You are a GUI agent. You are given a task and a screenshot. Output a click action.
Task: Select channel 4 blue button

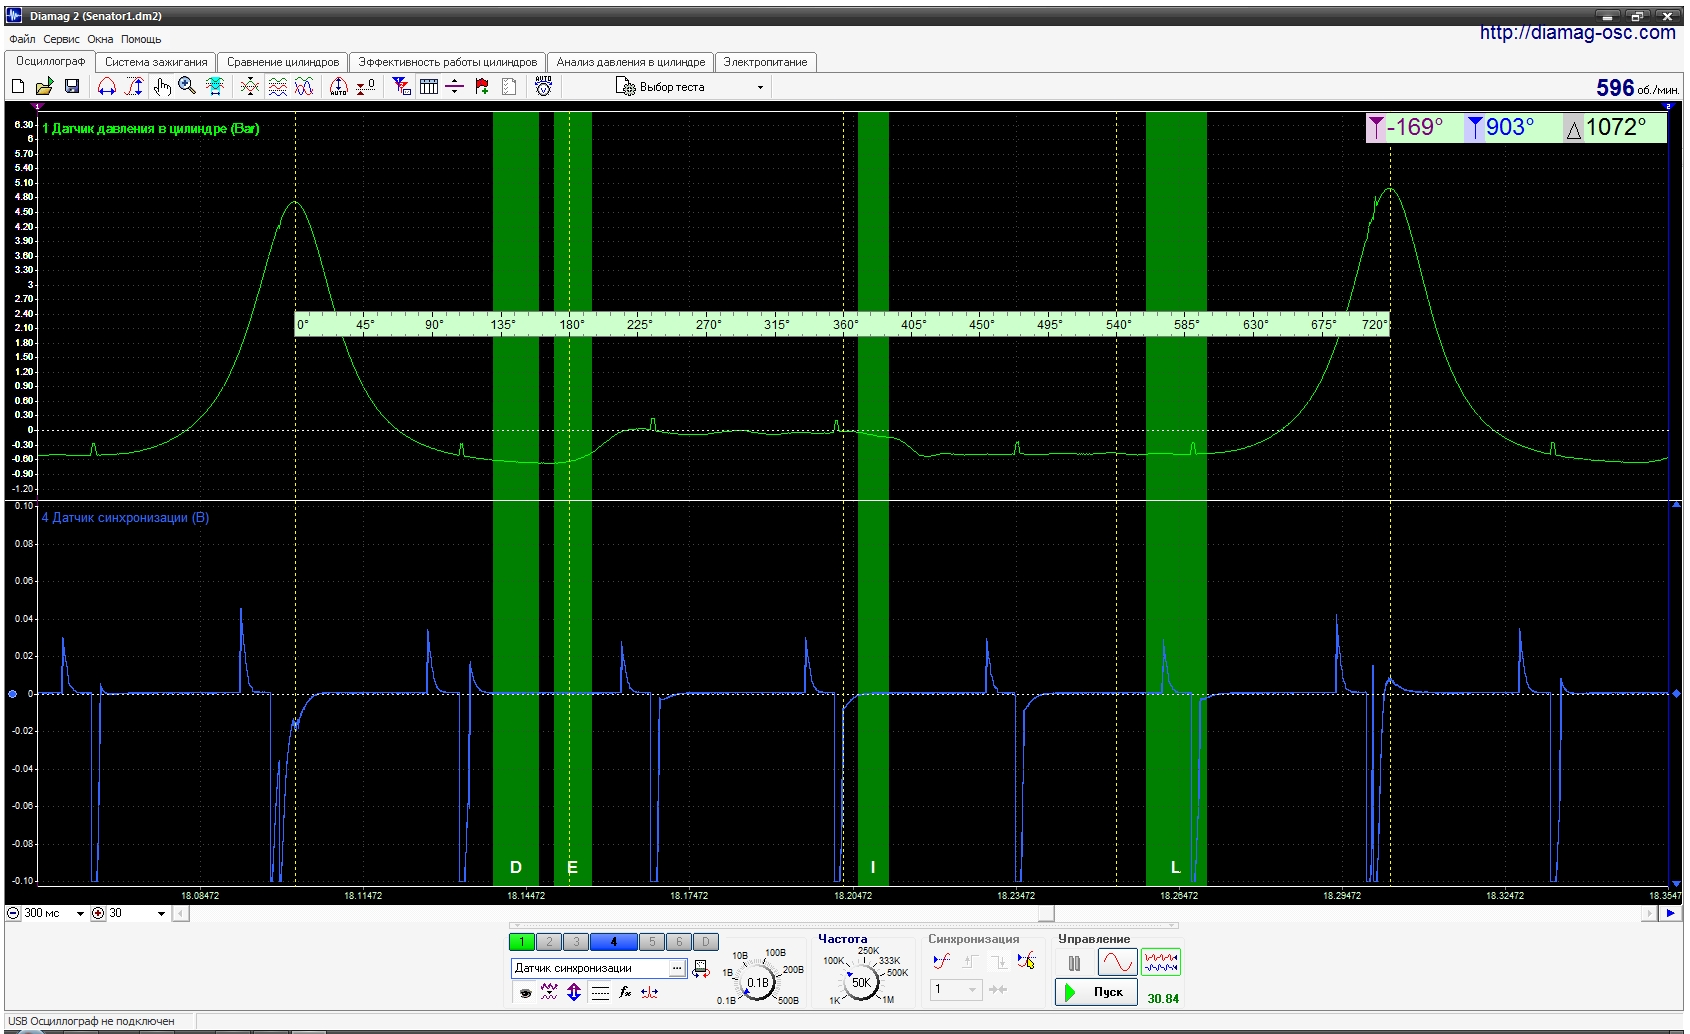tap(614, 941)
